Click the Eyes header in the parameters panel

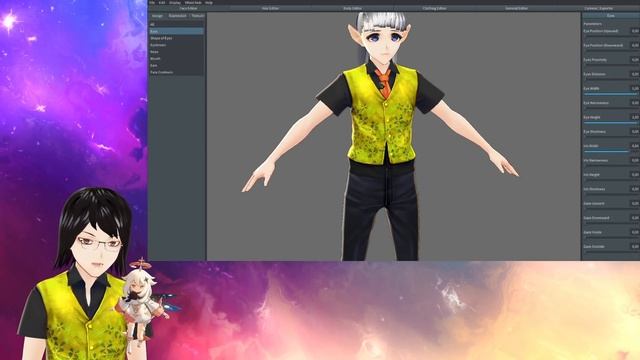611,16
